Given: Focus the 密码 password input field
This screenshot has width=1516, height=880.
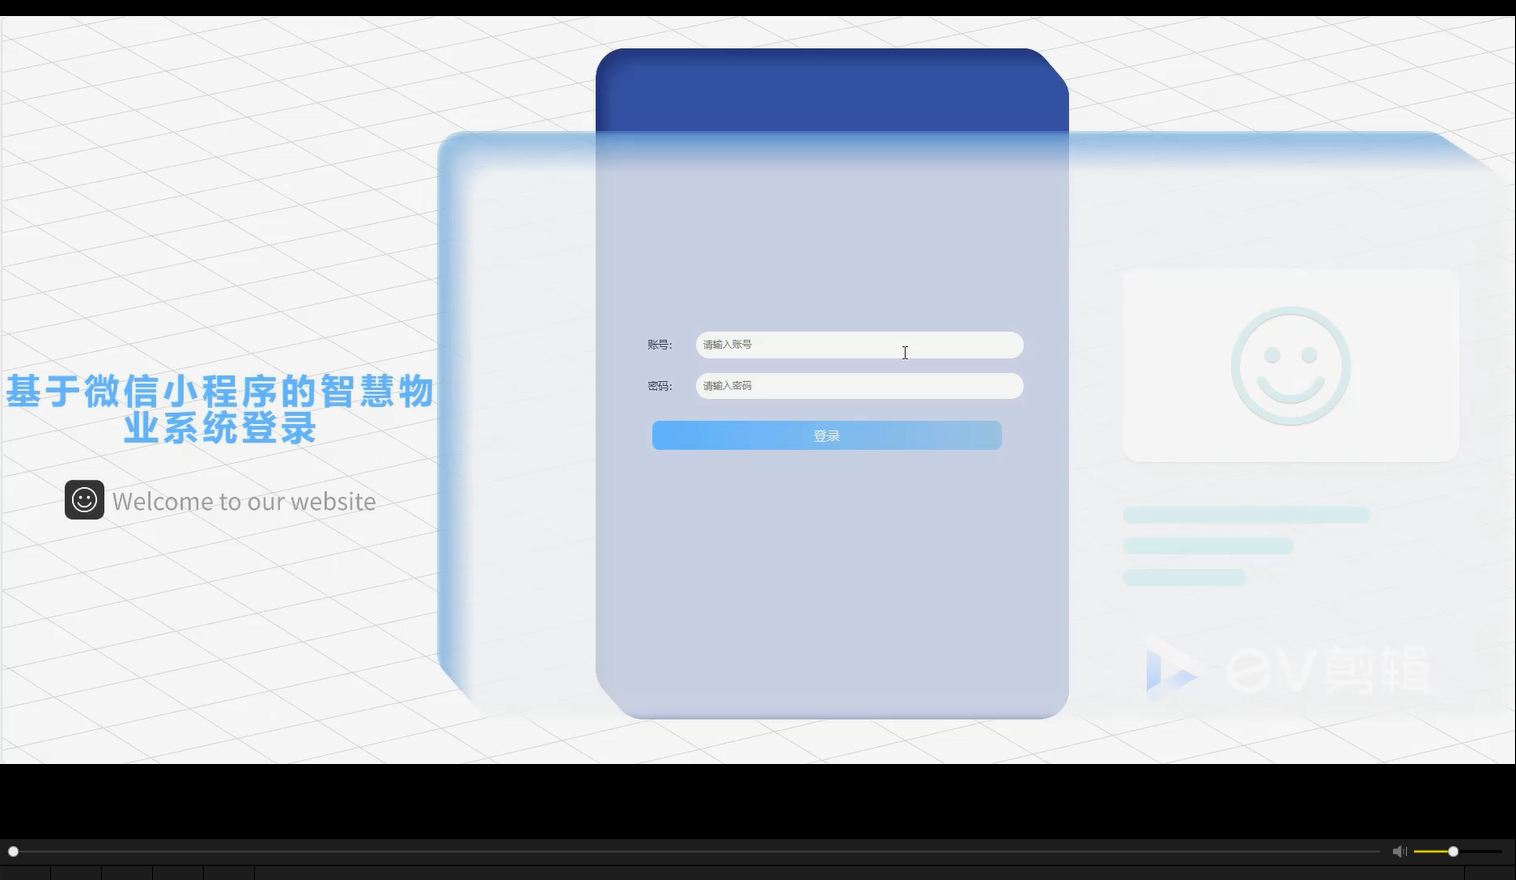Looking at the screenshot, I should point(859,386).
